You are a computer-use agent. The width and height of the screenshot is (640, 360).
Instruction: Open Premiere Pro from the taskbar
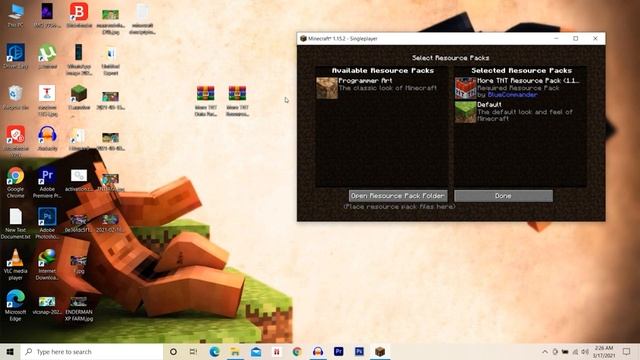338,351
